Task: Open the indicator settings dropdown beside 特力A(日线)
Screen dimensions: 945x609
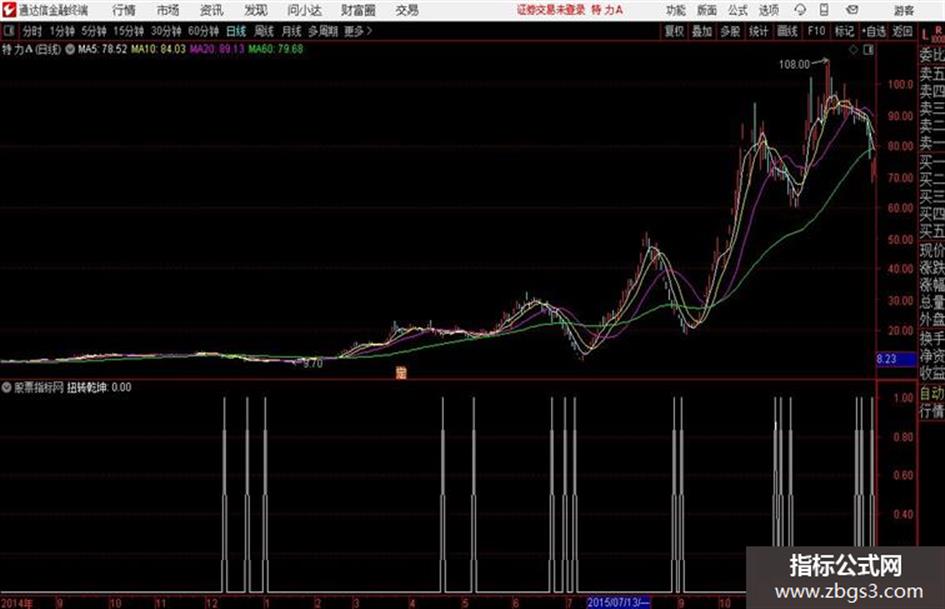Action: 70,49
